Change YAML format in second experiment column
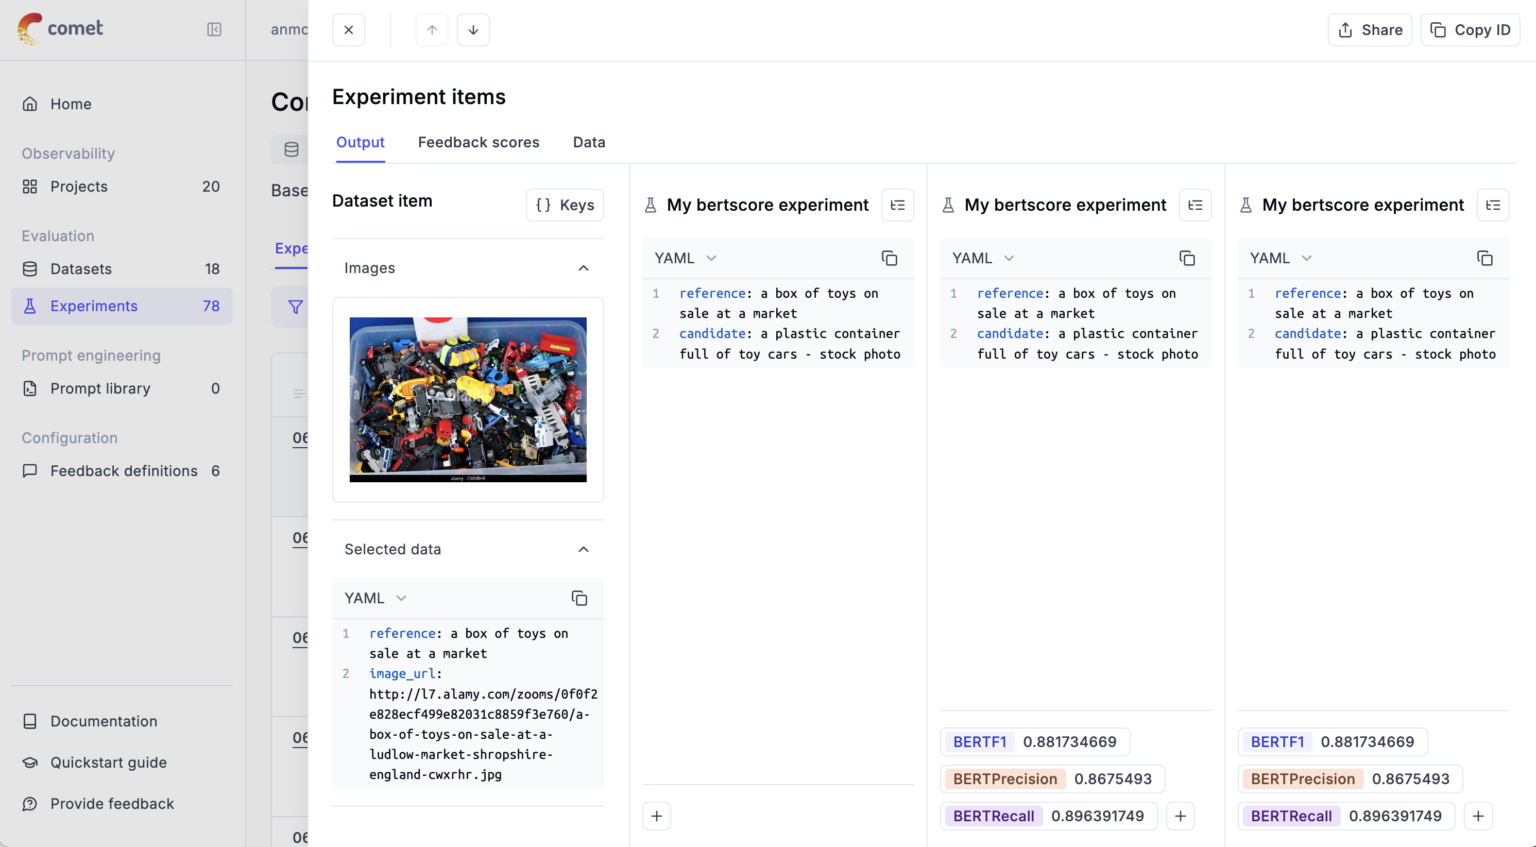The width and height of the screenshot is (1536, 847). (983, 258)
